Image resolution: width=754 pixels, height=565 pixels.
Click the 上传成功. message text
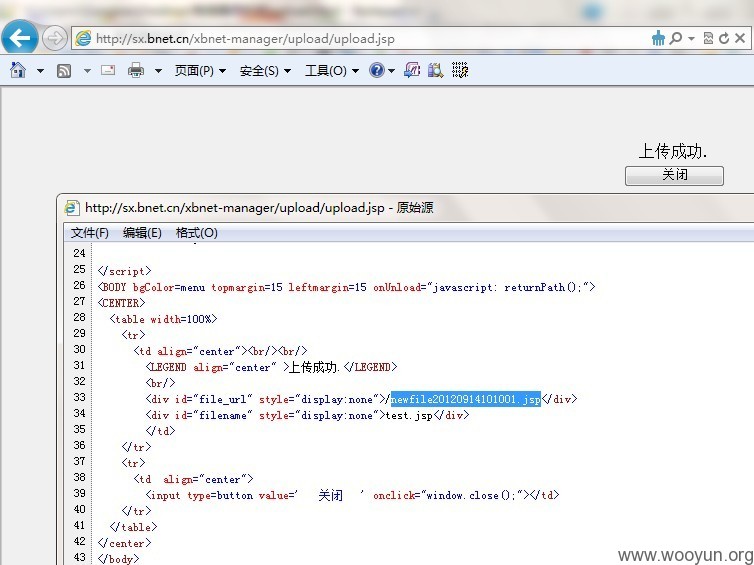(673, 151)
